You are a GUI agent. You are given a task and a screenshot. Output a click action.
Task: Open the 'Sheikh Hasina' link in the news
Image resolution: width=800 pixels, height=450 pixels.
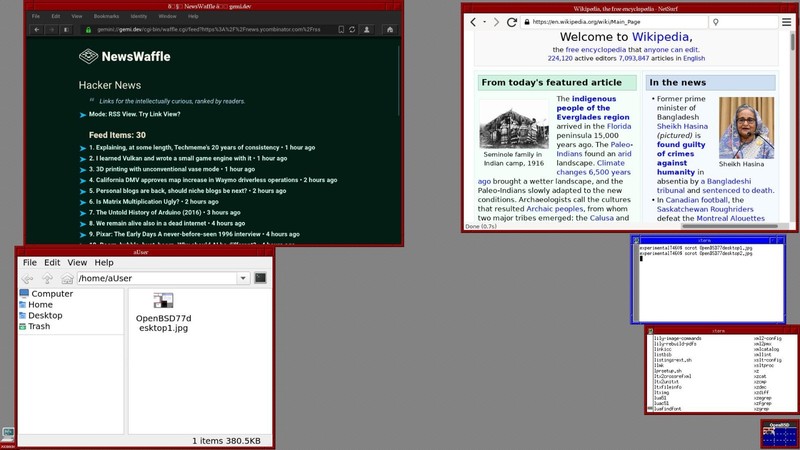pos(682,126)
